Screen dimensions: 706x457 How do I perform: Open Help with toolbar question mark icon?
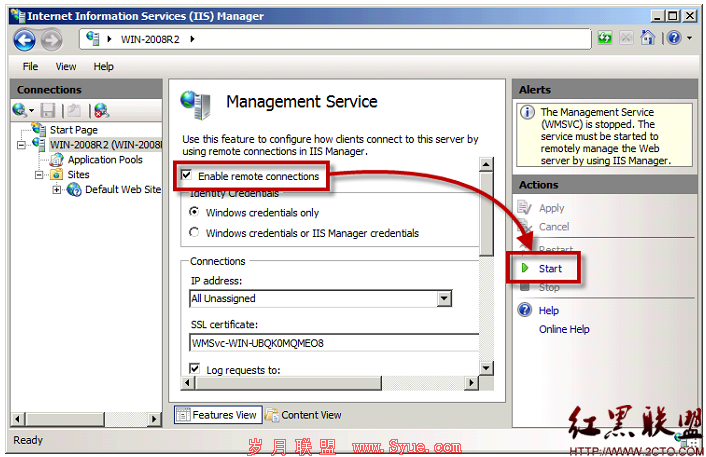(x=674, y=38)
